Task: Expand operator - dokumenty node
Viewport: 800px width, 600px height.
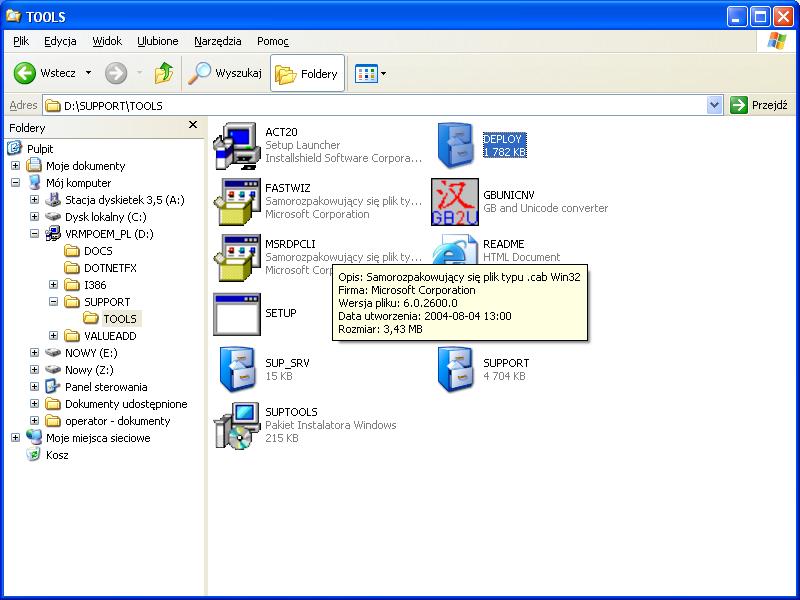Action: coord(34,420)
